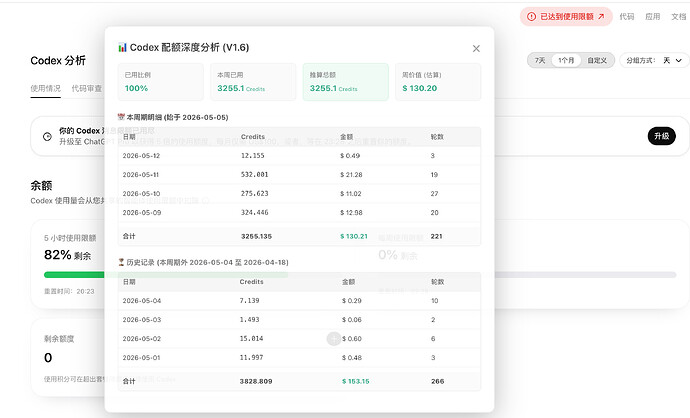Screen dimensions: 690x418
Task: Select the 2026-05-02 history row date
Action: click(142, 339)
